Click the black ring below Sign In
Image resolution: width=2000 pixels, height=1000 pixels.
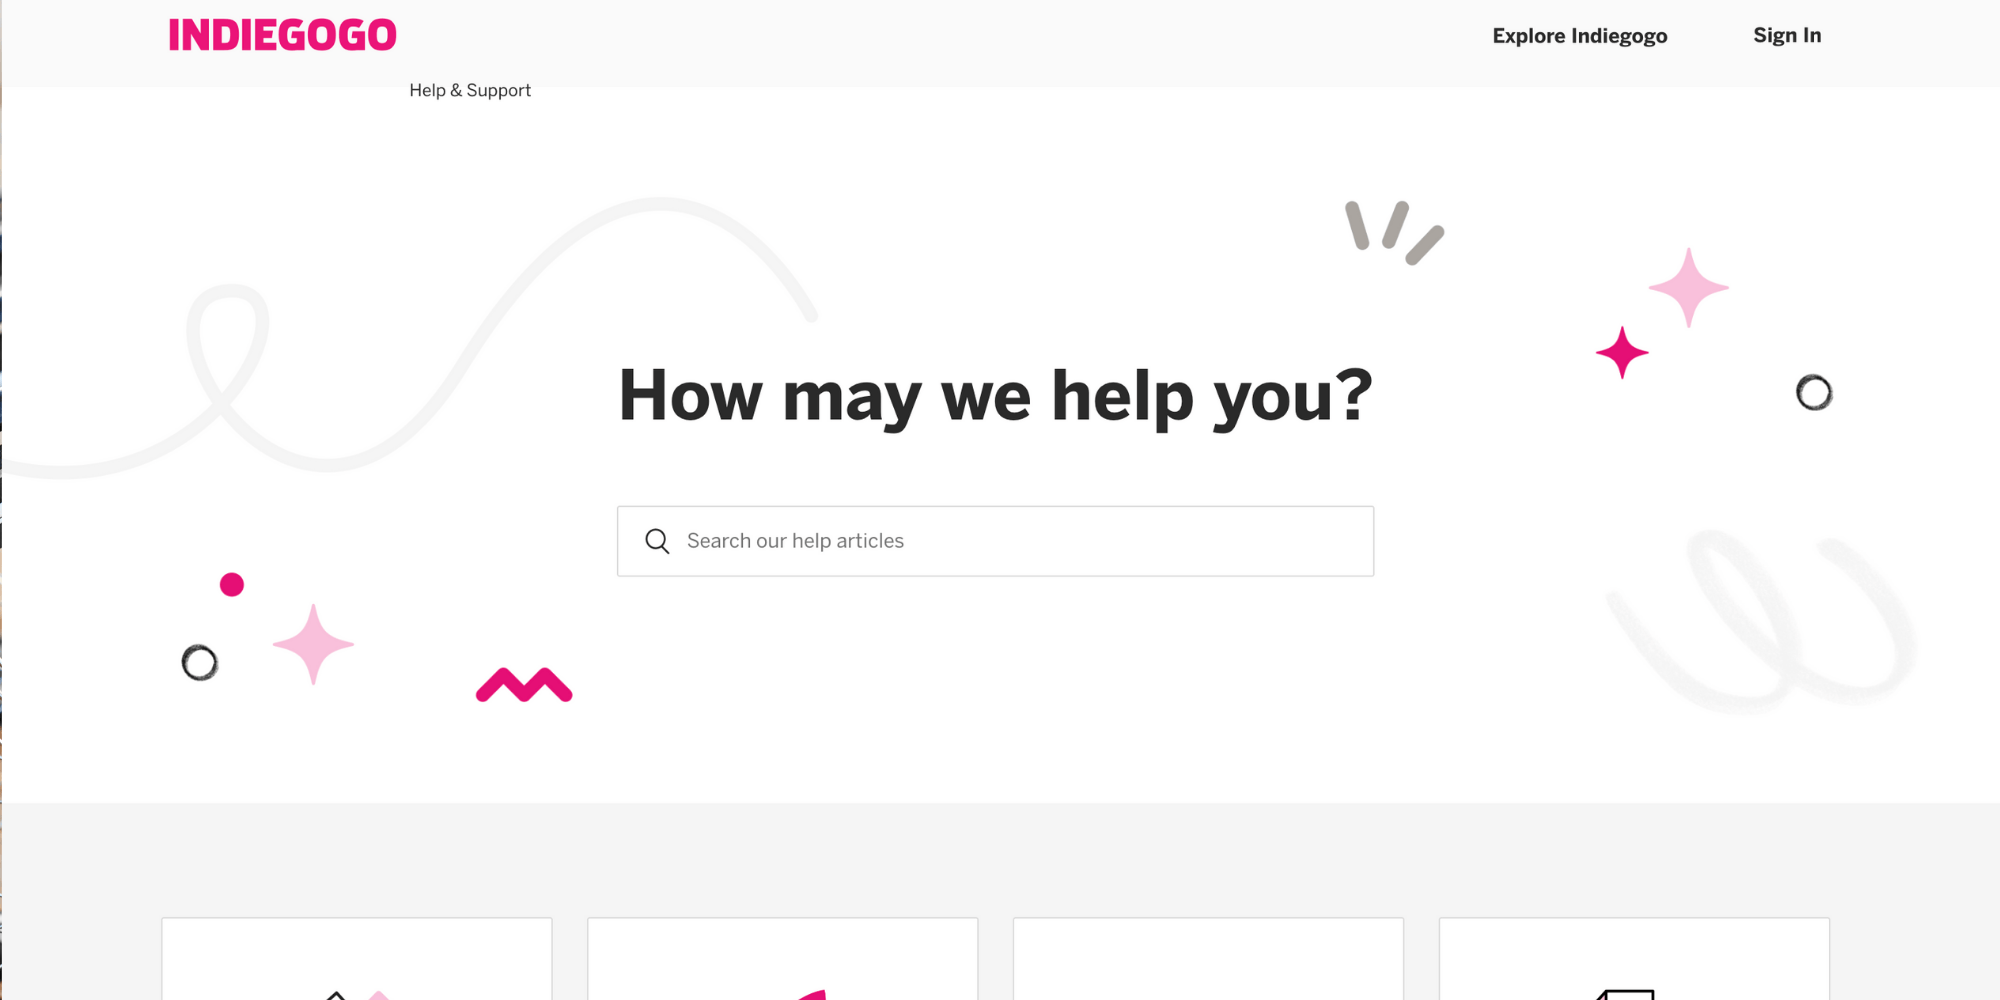[x=1814, y=393]
